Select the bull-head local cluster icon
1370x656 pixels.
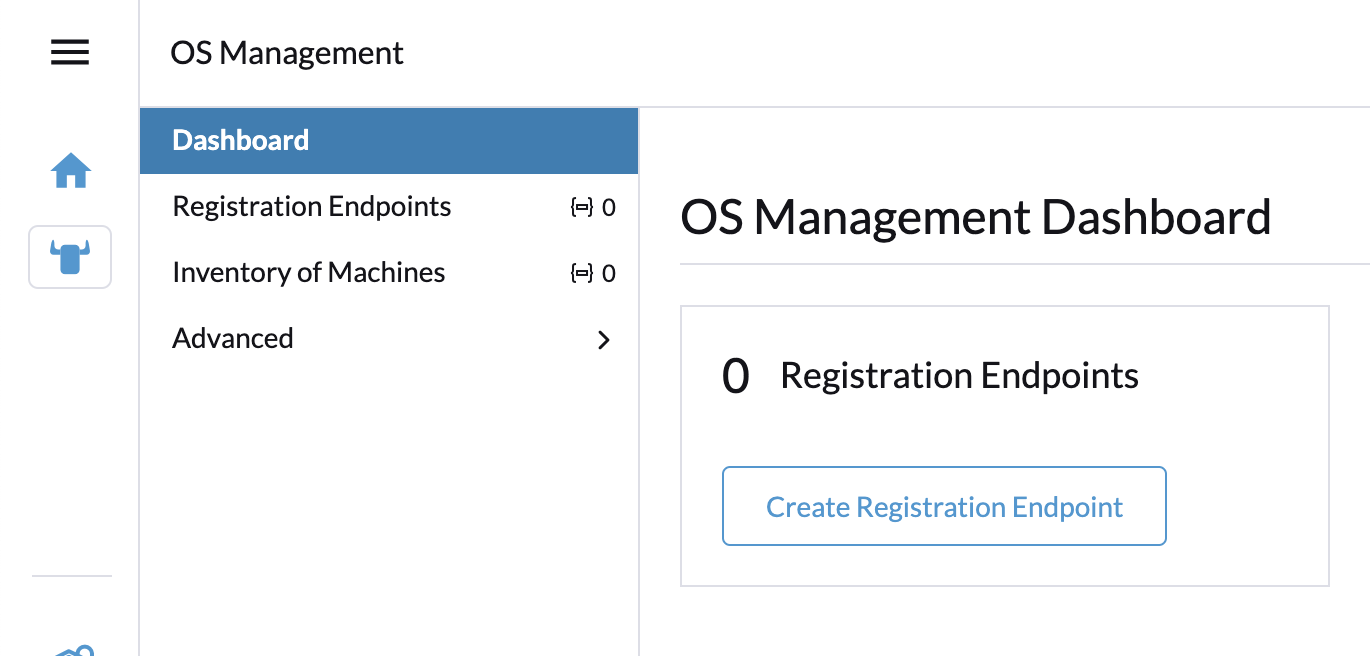point(70,257)
